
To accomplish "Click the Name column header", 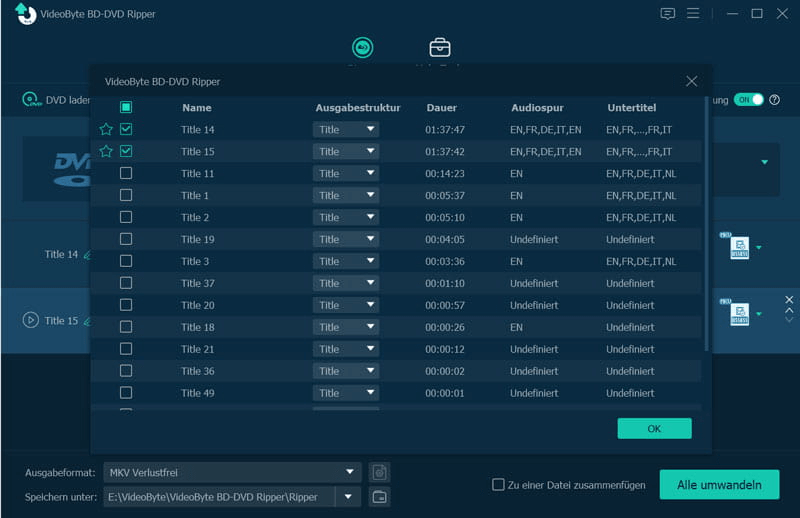I will [196, 108].
